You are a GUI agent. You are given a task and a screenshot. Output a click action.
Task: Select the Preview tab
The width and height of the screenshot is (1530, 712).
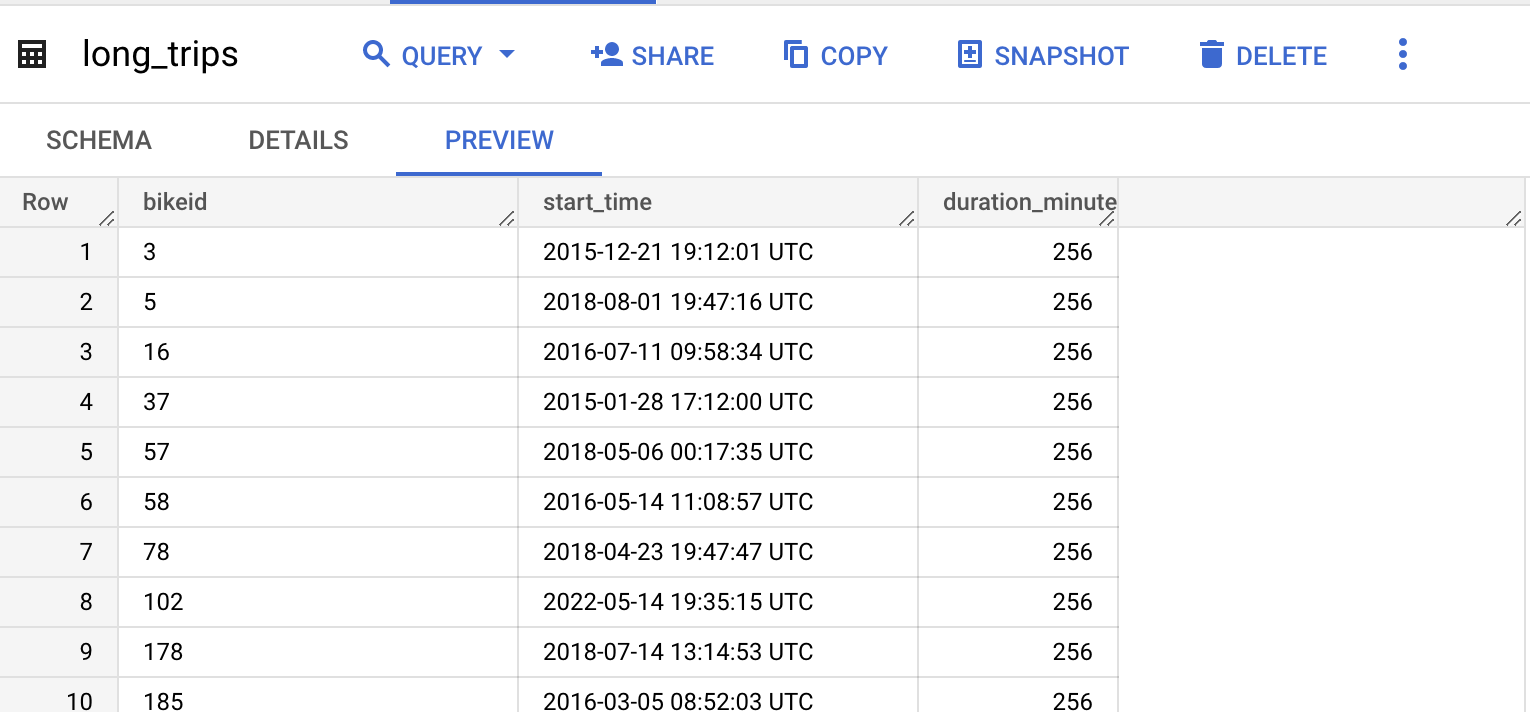pyautogui.click(x=499, y=140)
